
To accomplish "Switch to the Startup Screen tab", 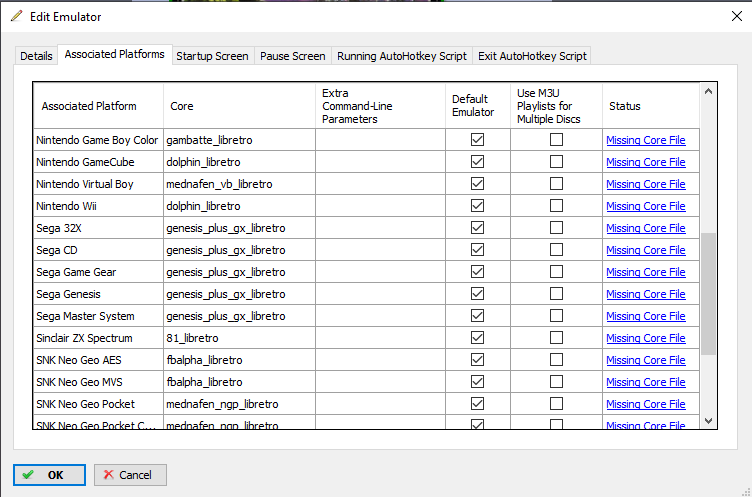I will coord(212,56).
